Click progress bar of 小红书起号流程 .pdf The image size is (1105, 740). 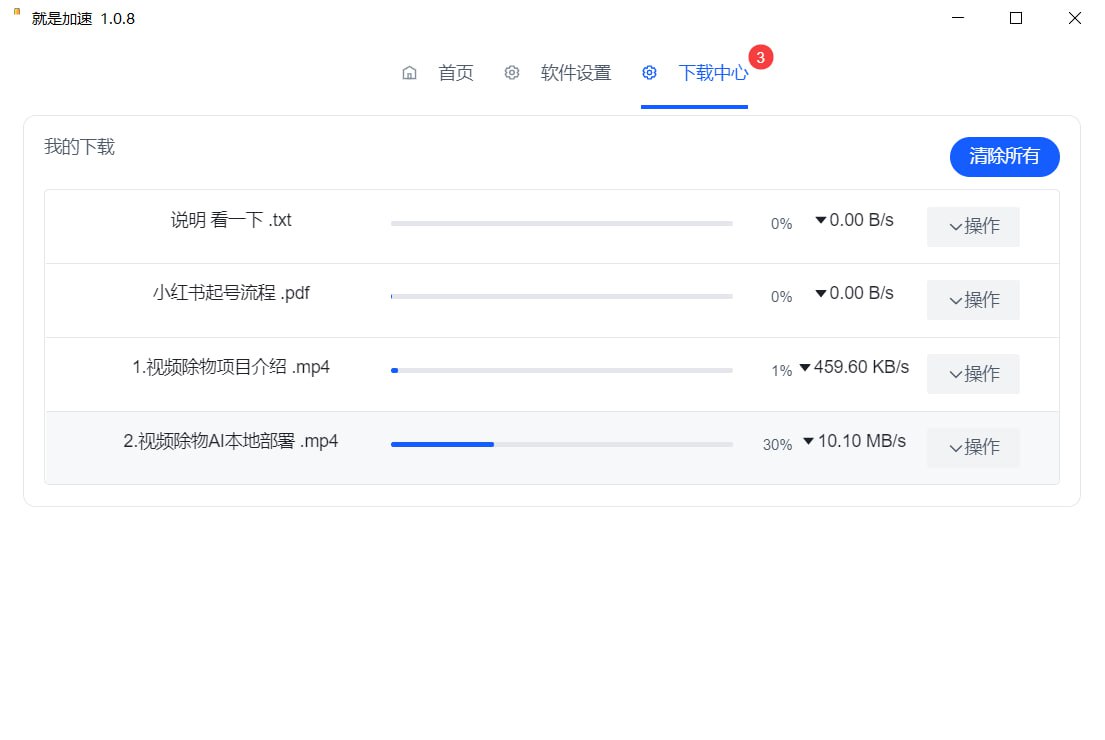[x=562, y=297]
